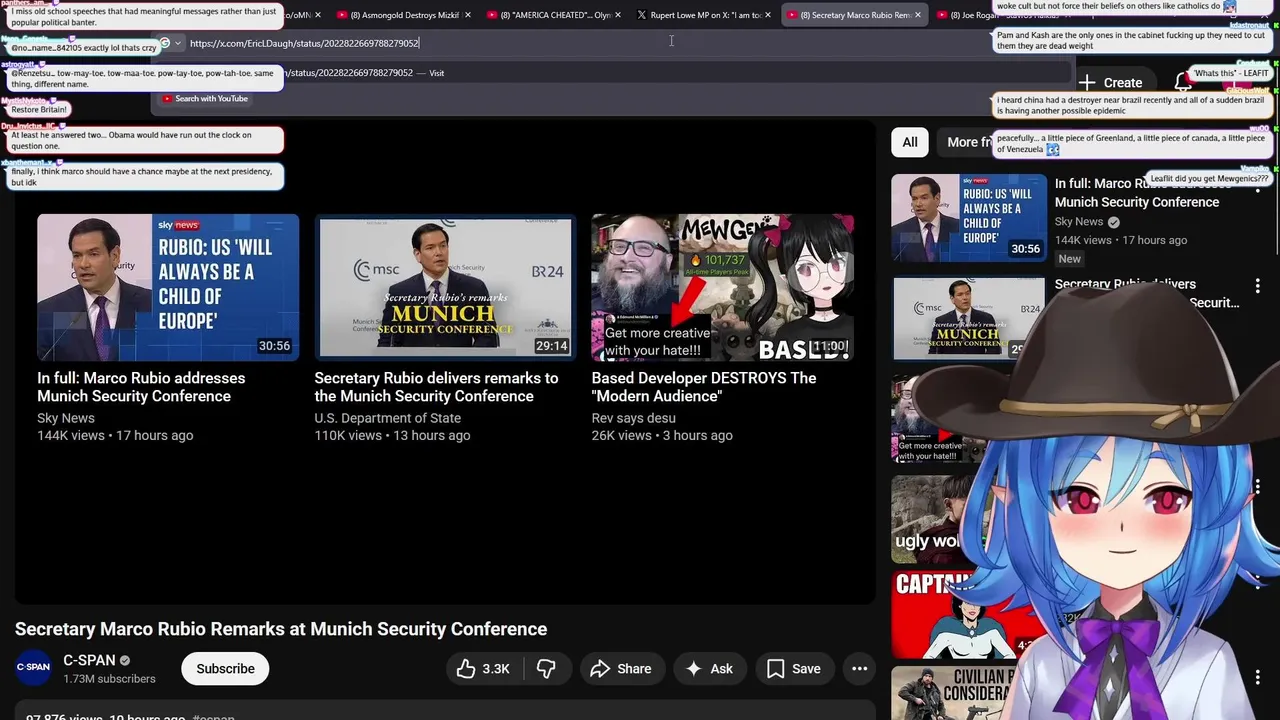Open the C-SPAN channel avatar

[x=33, y=669]
